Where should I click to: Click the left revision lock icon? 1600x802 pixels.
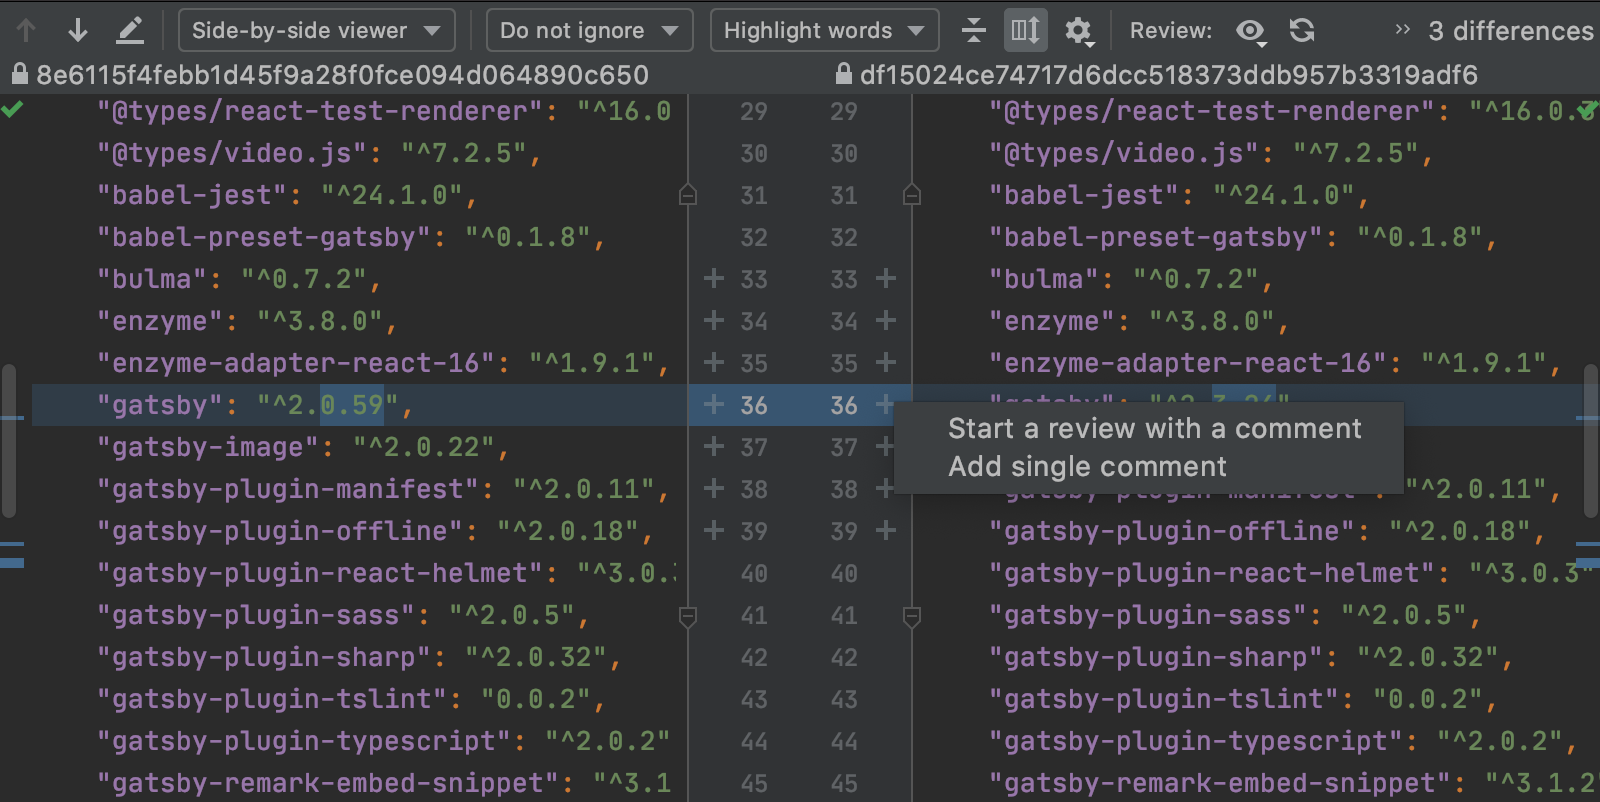click(19, 74)
